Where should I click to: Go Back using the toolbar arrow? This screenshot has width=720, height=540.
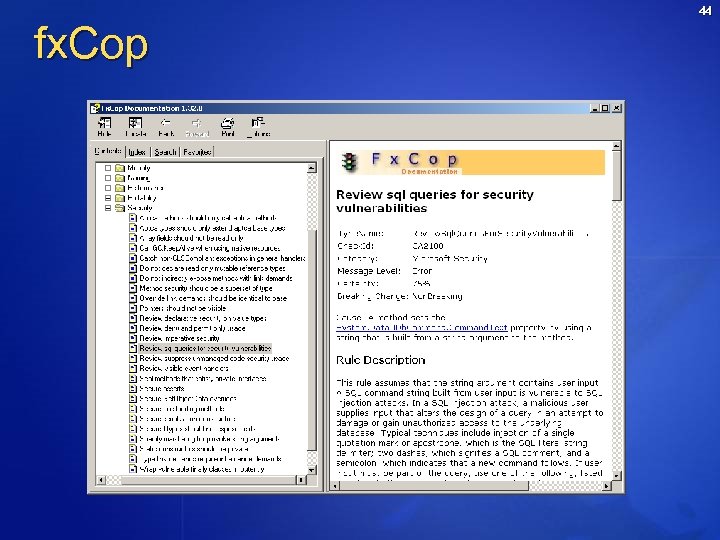click(x=166, y=127)
